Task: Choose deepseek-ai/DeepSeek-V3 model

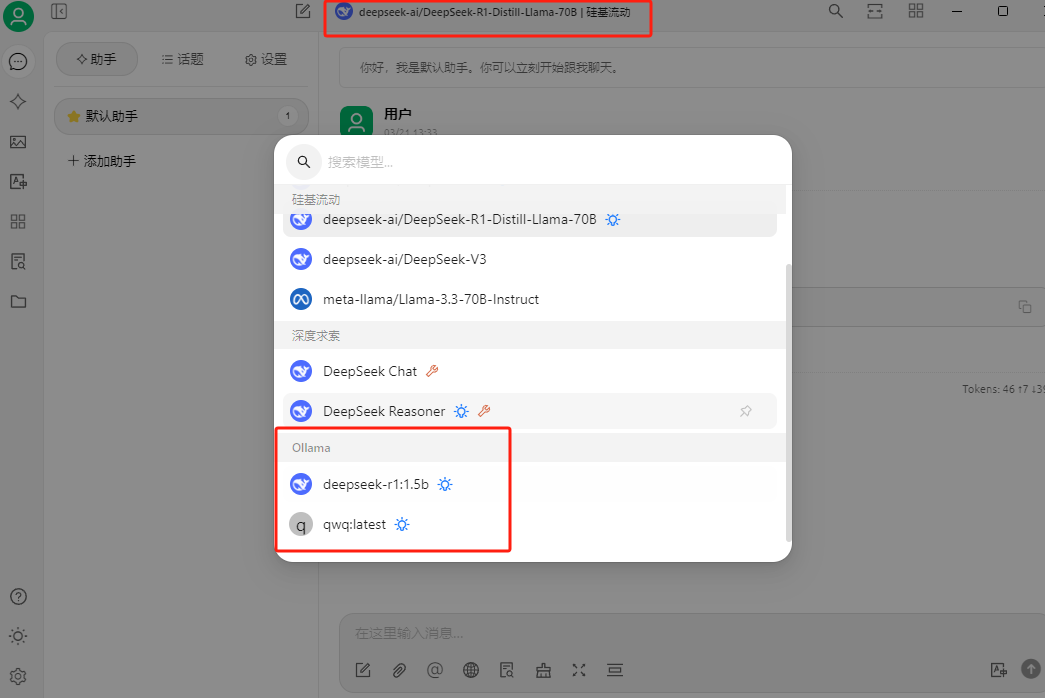Action: point(530,259)
